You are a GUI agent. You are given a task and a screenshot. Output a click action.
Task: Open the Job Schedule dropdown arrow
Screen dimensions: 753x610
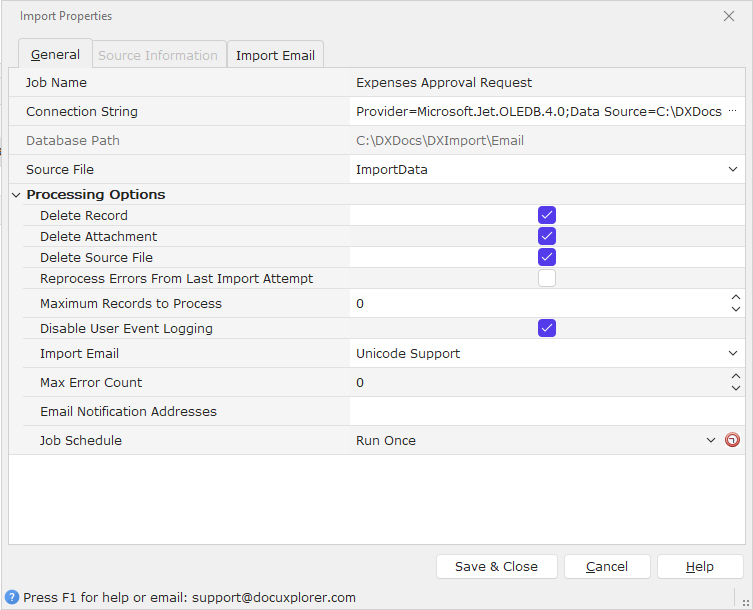click(711, 440)
